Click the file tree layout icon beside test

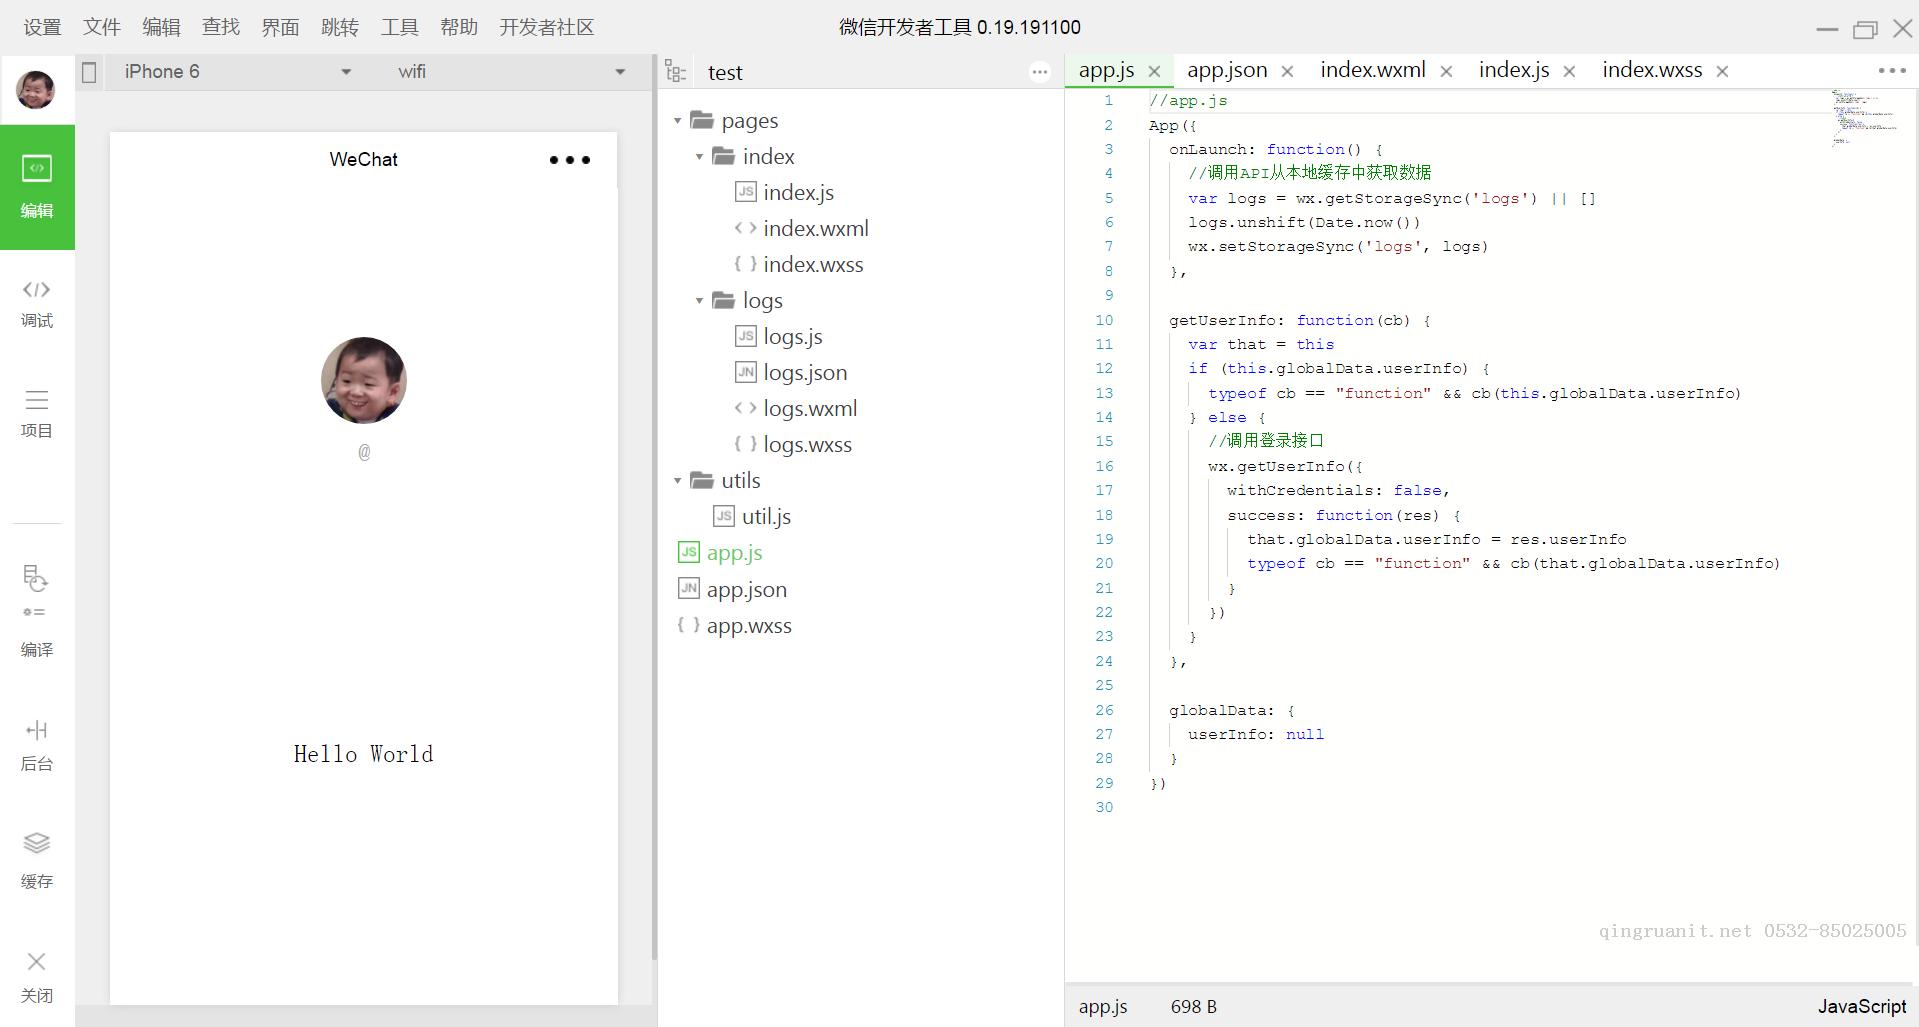(676, 72)
